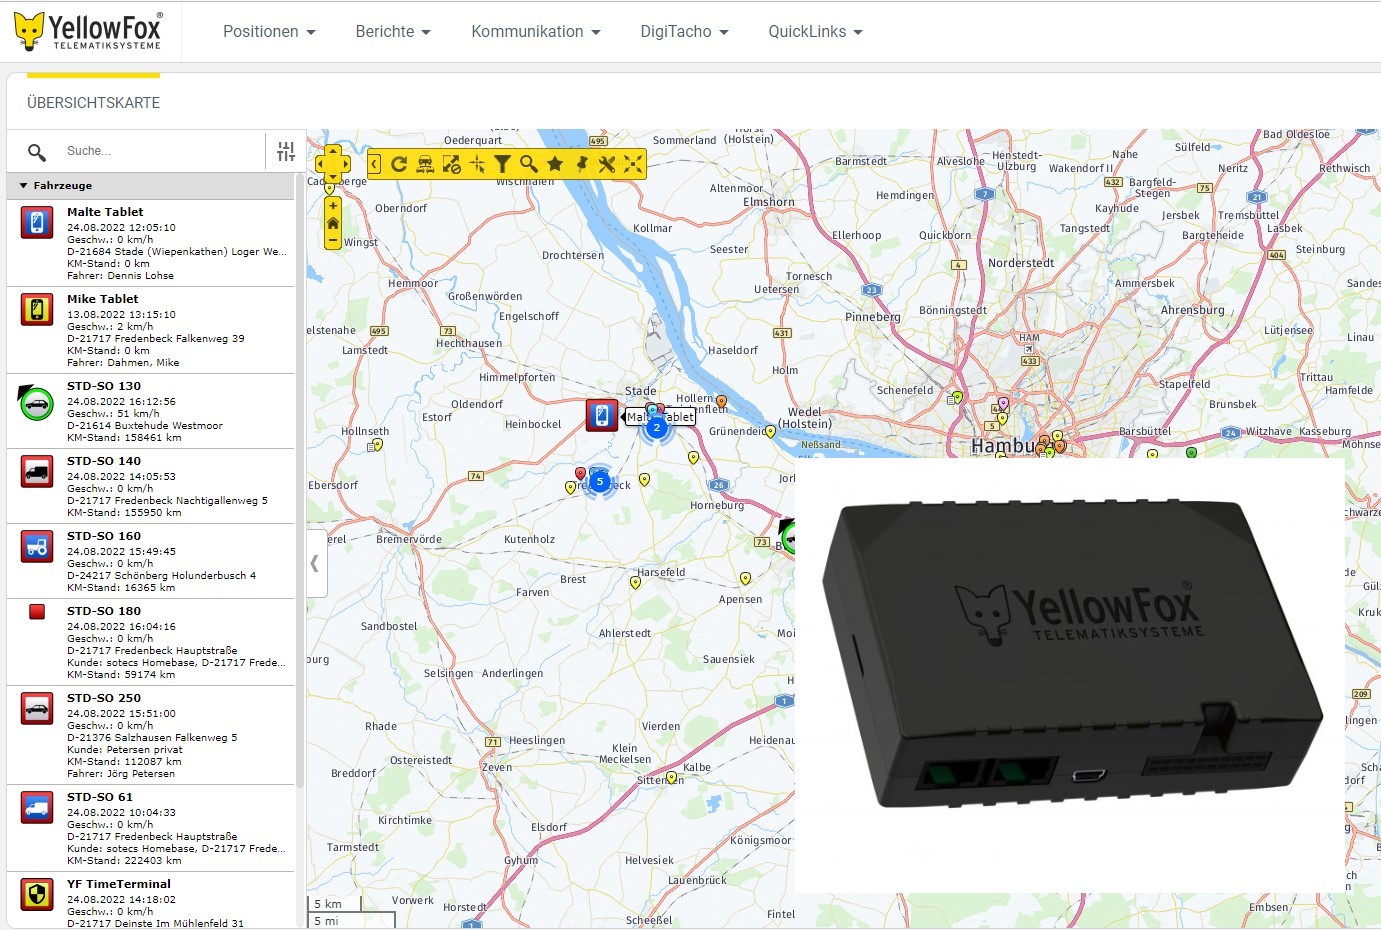
Task: Click the Malte Tablet phone icon in list
Action: click(37, 222)
